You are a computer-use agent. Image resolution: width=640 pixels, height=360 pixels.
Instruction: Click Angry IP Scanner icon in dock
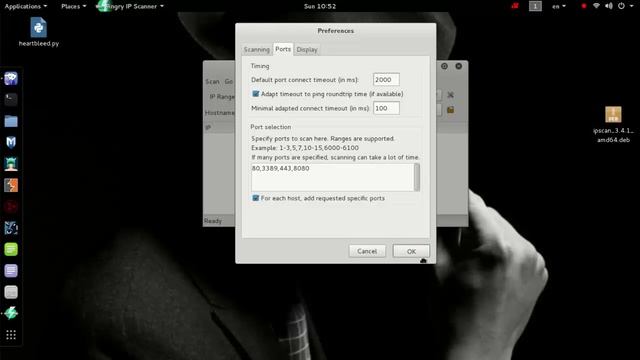coord(11,313)
